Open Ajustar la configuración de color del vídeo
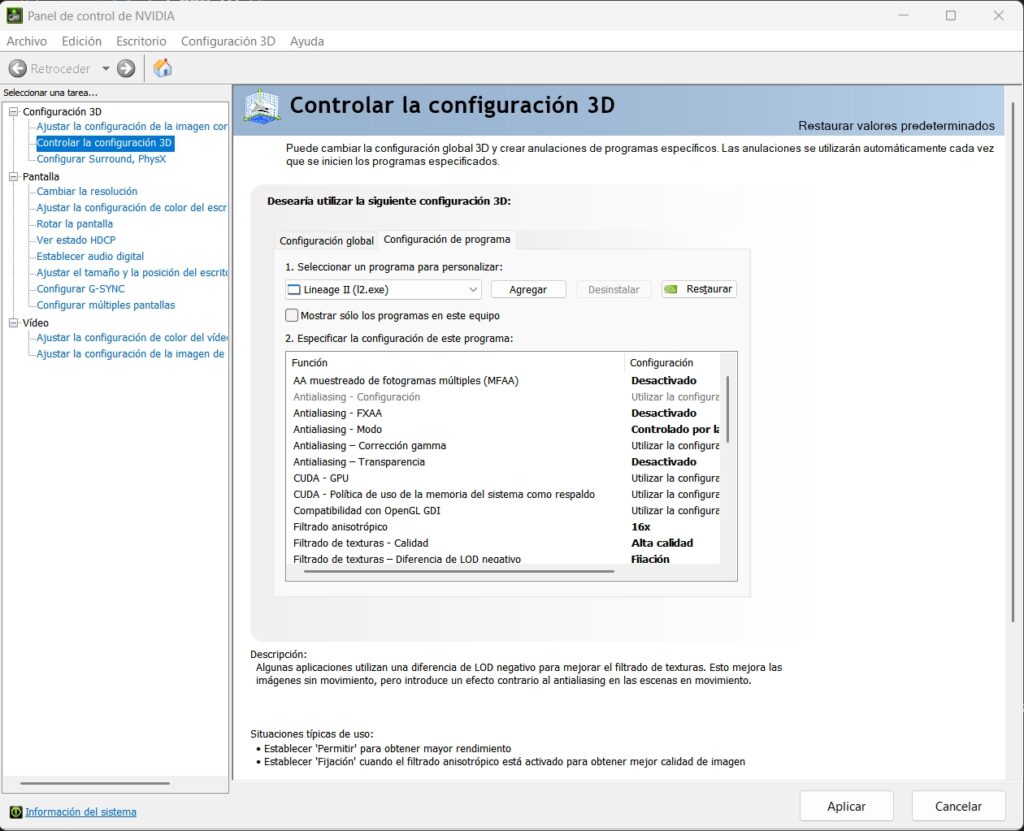The image size is (1024, 831). click(132, 338)
